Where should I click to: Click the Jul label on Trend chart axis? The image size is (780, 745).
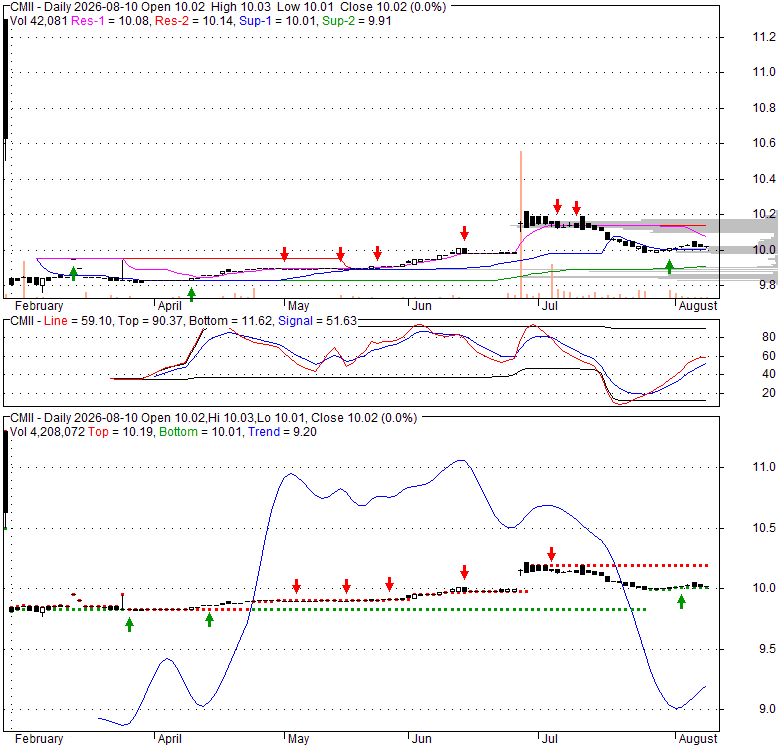(x=549, y=739)
